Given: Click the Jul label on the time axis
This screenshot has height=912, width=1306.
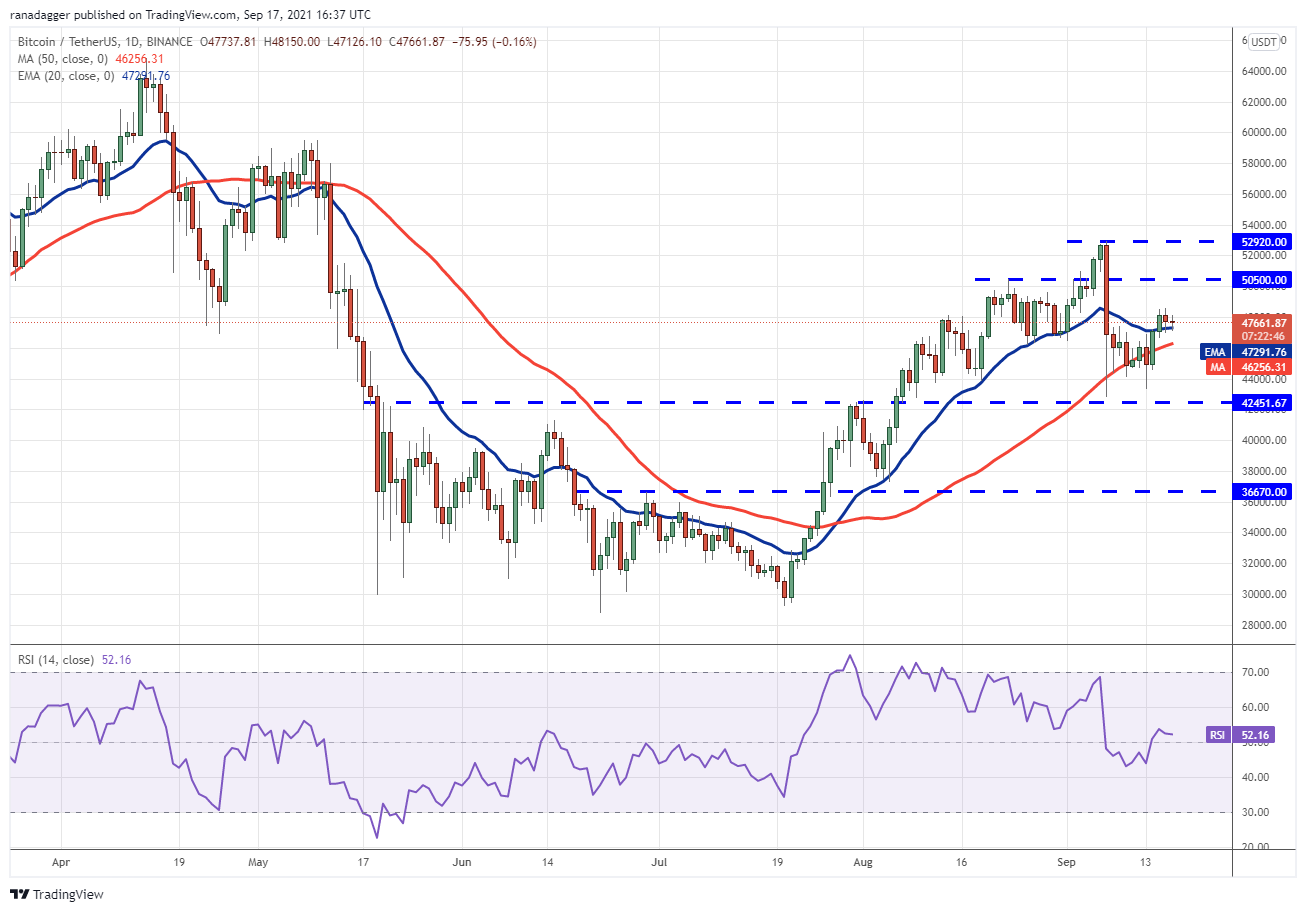Looking at the screenshot, I should coord(660,860).
